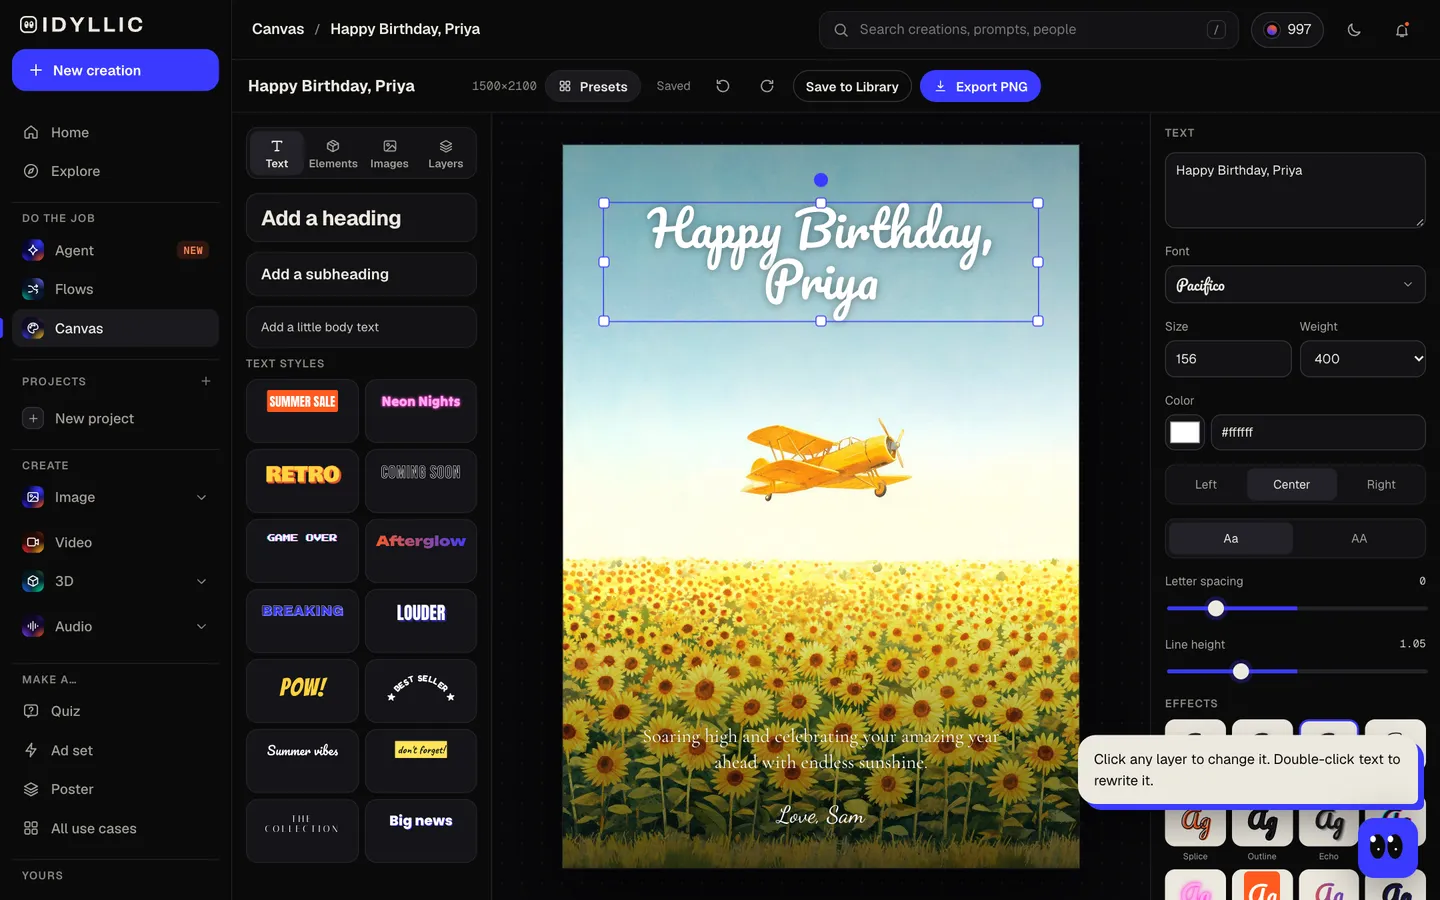Apply the Afterglow text style
Viewport: 1440px width, 900px height.
tap(421, 551)
